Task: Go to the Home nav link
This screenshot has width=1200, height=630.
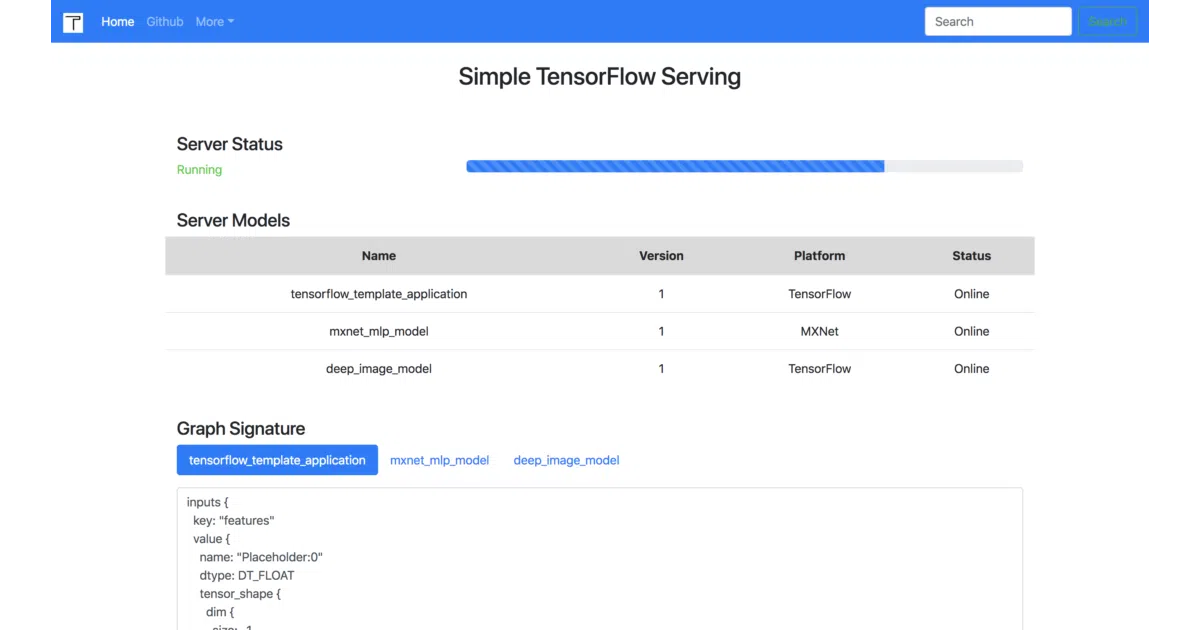Action: [118, 22]
